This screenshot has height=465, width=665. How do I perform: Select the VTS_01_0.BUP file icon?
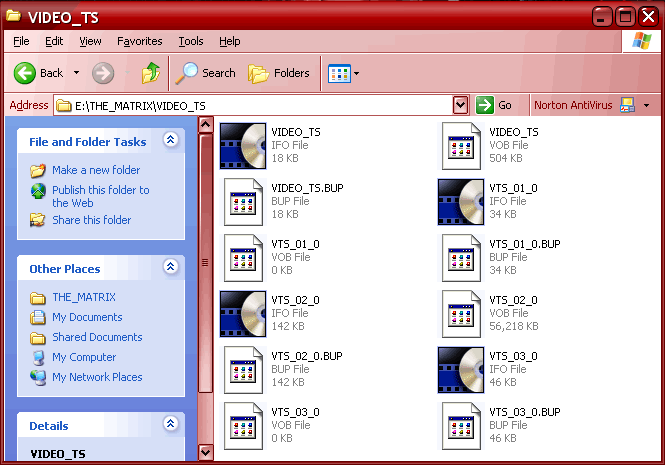461,258
